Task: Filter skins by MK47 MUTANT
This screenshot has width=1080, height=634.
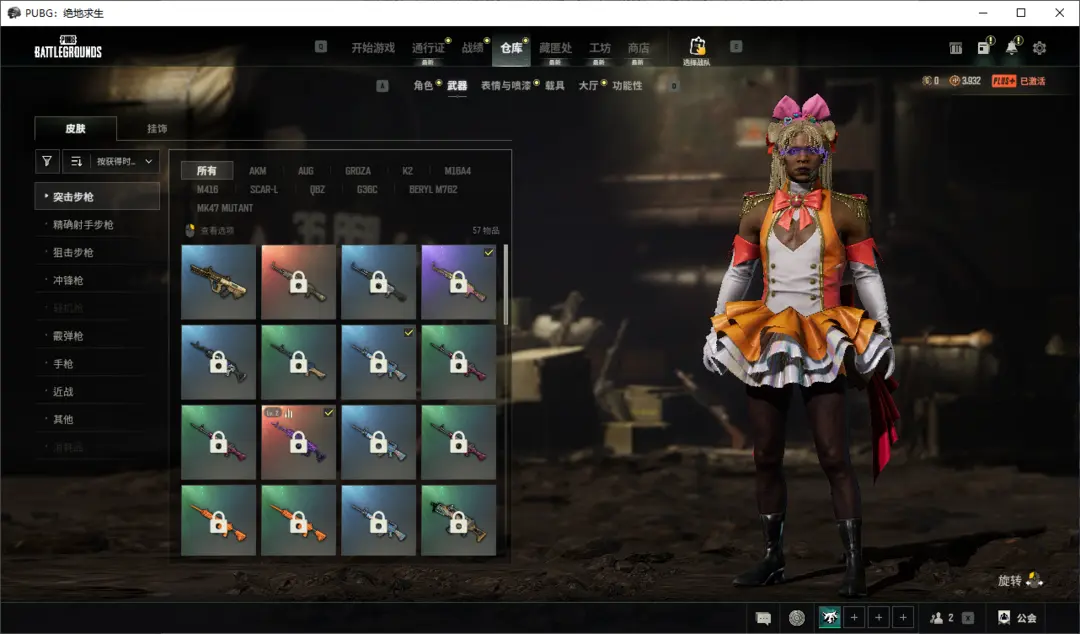Action: coord(225,207)
